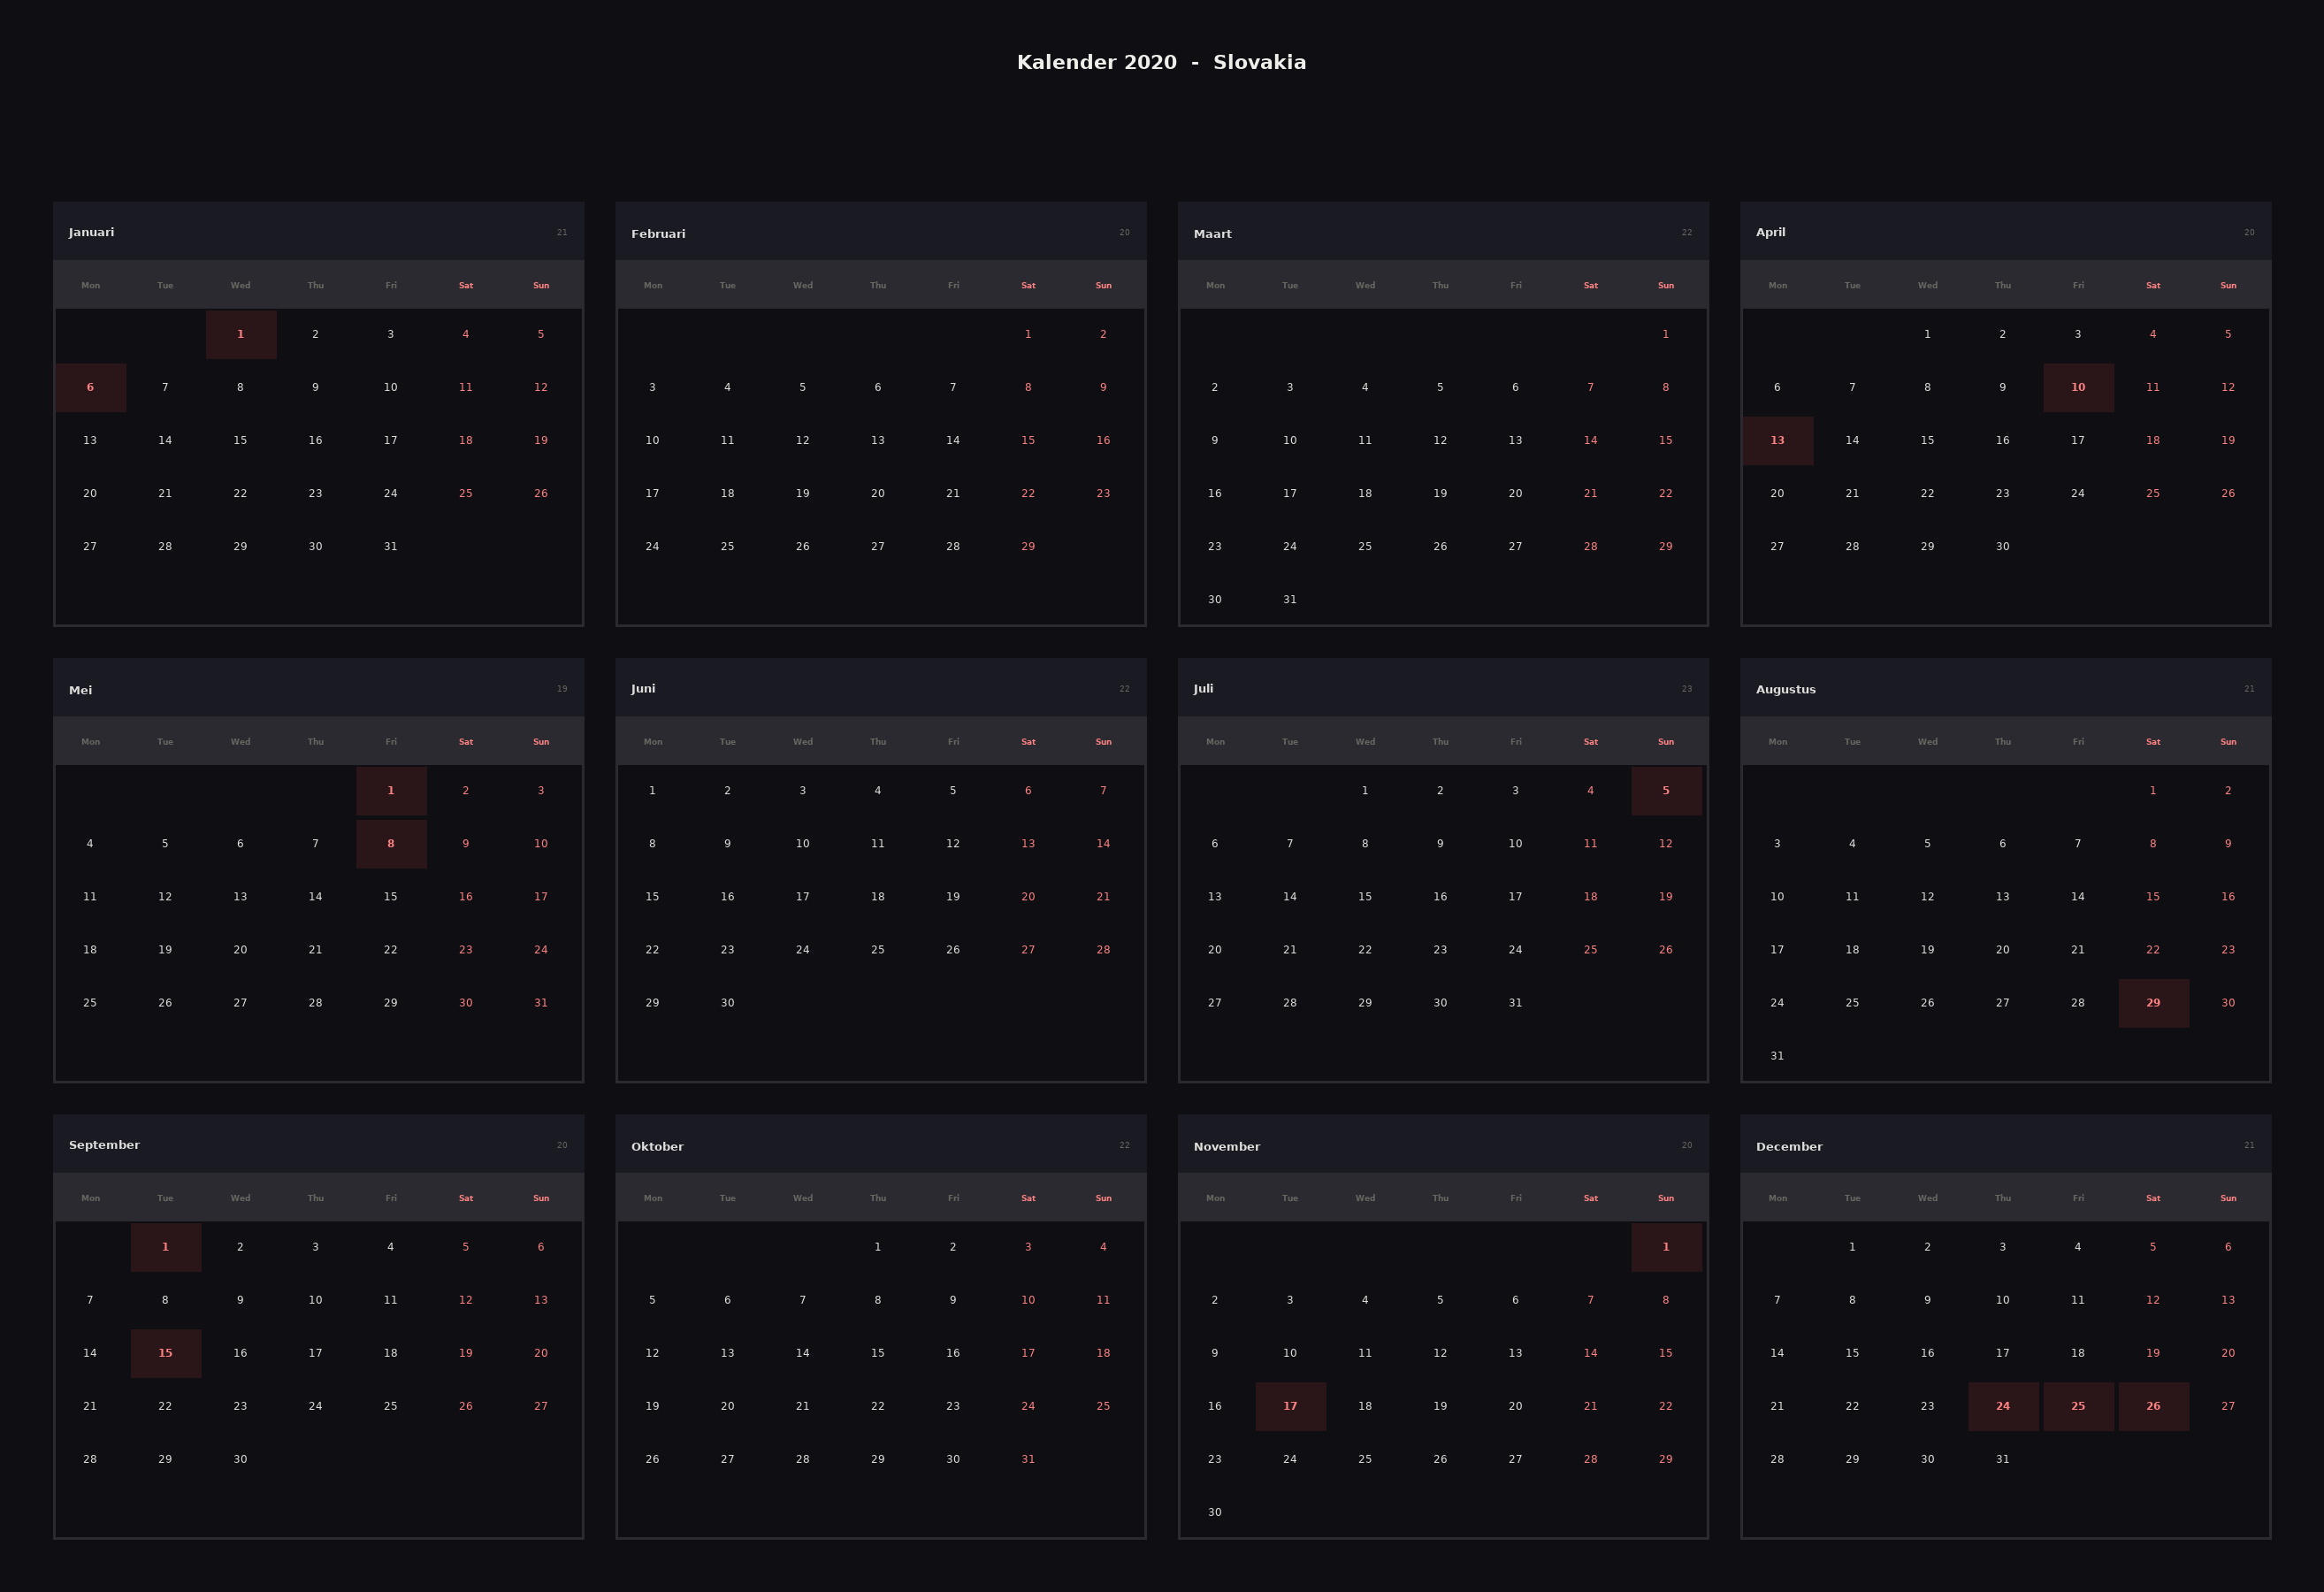This screenshot has height=1592, width=2324.
Task: Select January 1 holiday in Januari
Action: click(x=241, y=334)
